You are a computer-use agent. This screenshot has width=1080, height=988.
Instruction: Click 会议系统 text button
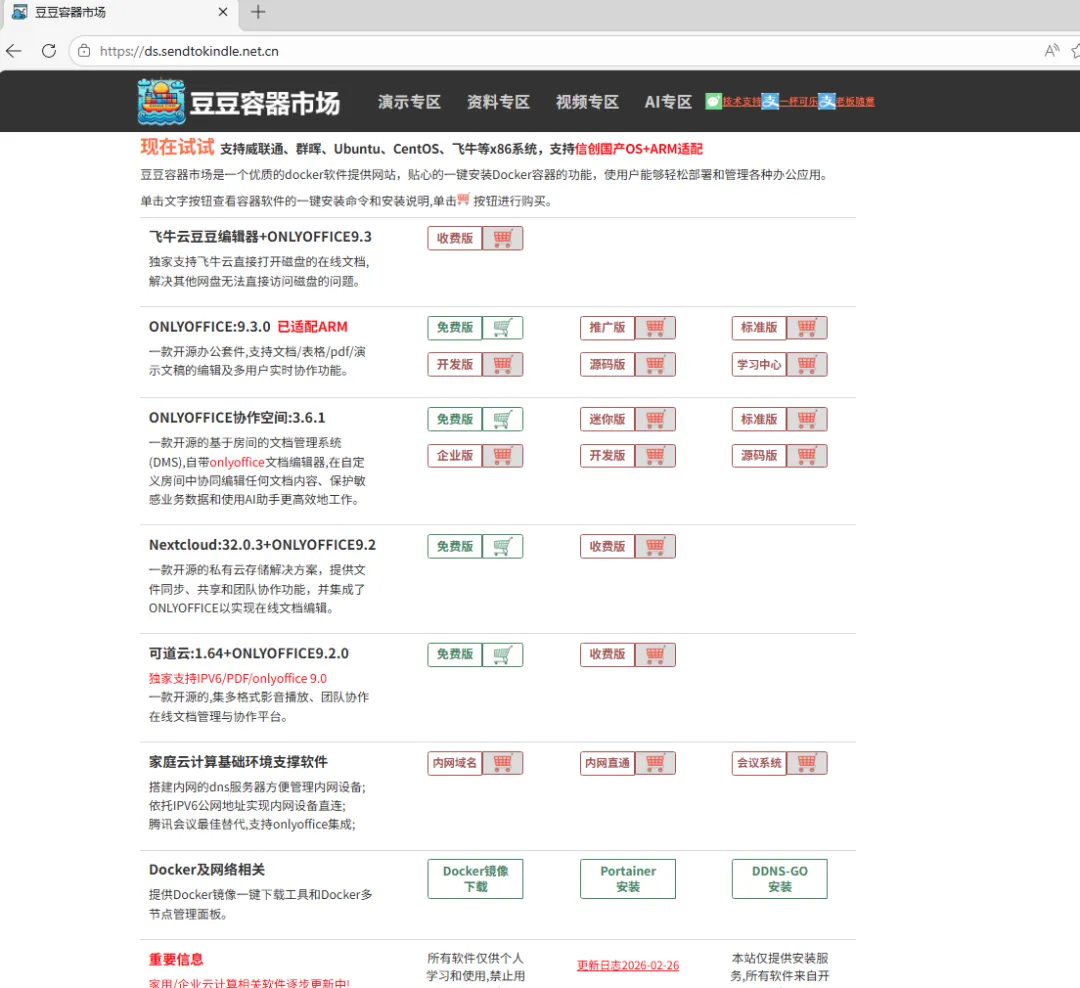(x=759, y=763)
